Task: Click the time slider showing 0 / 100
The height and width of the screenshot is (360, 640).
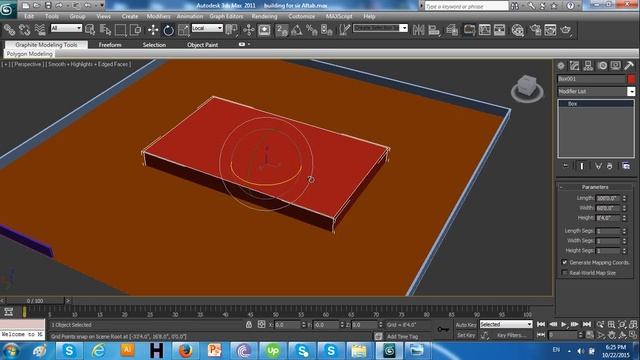Action: coord(35,301)
